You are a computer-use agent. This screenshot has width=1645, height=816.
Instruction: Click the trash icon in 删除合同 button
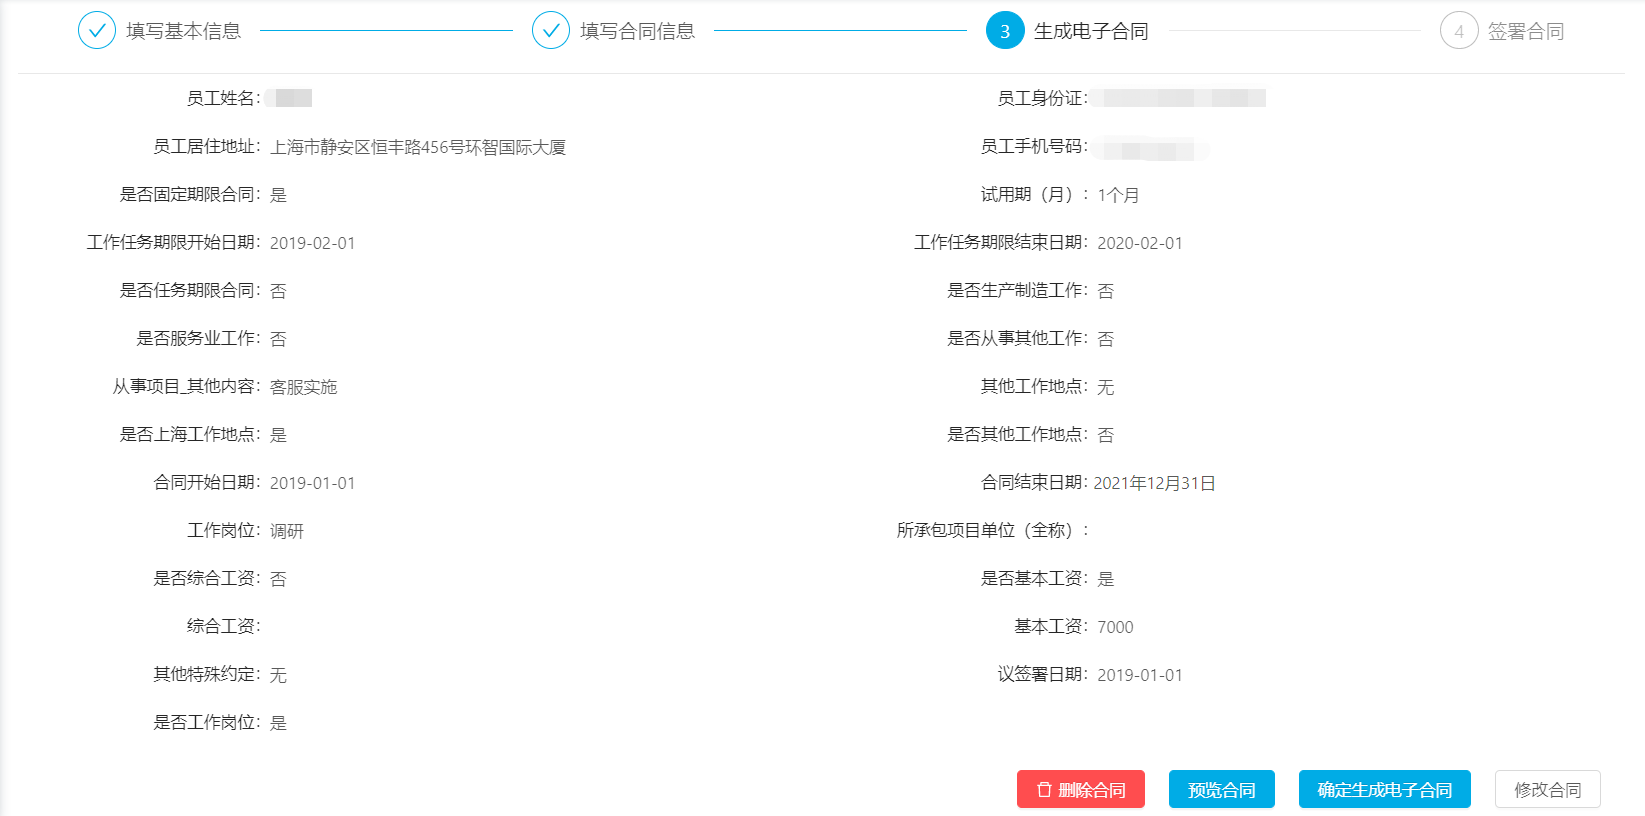(1044, 789)
